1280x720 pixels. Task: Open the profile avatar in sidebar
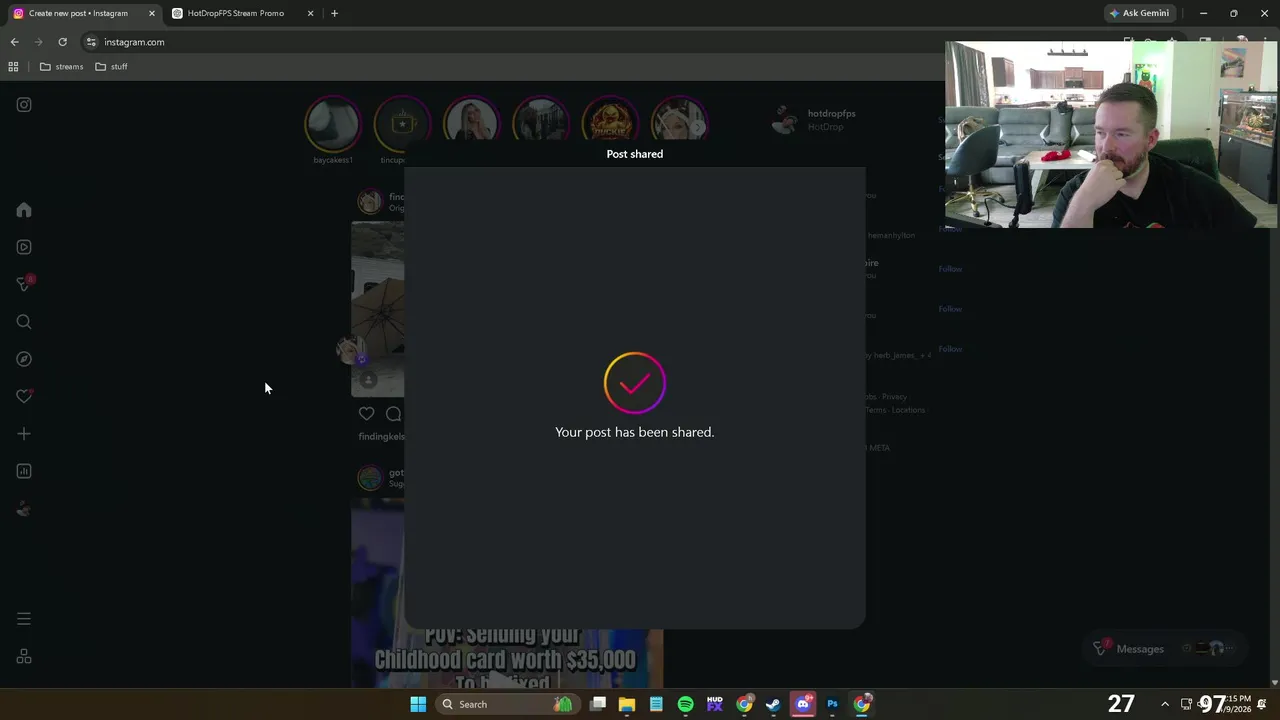click(24, 509)
